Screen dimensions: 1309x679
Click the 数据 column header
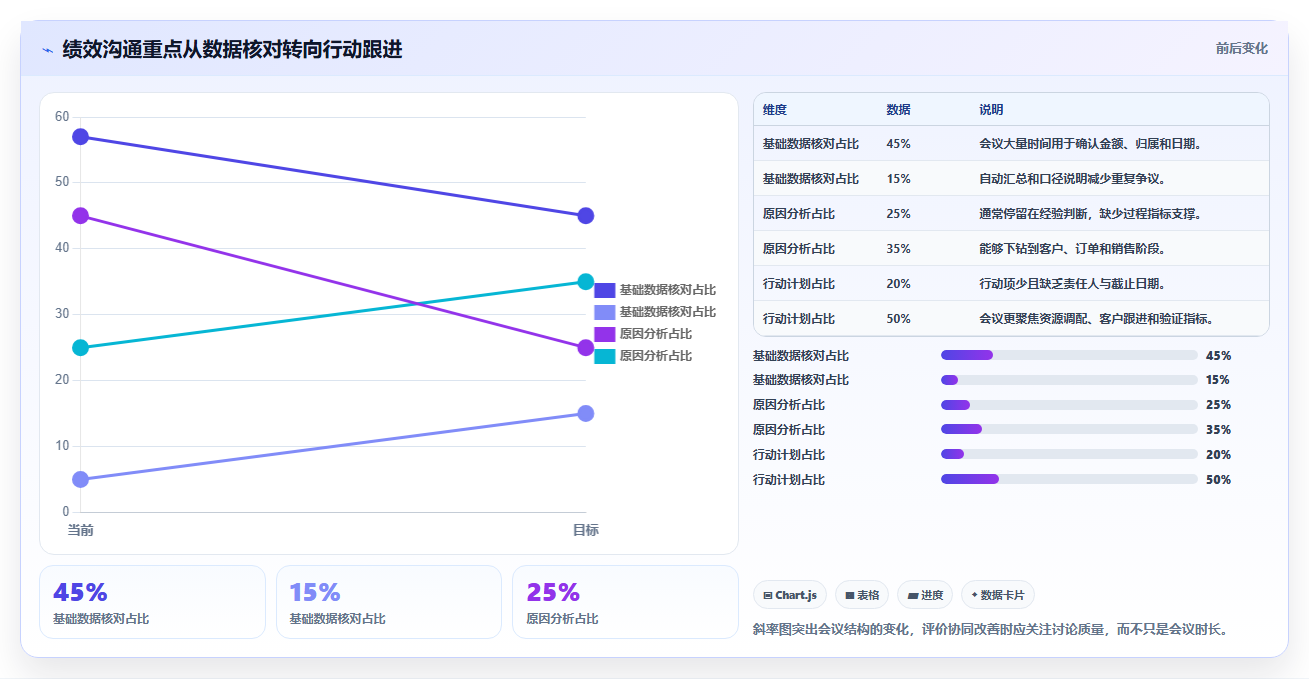[x=898, y=110]
